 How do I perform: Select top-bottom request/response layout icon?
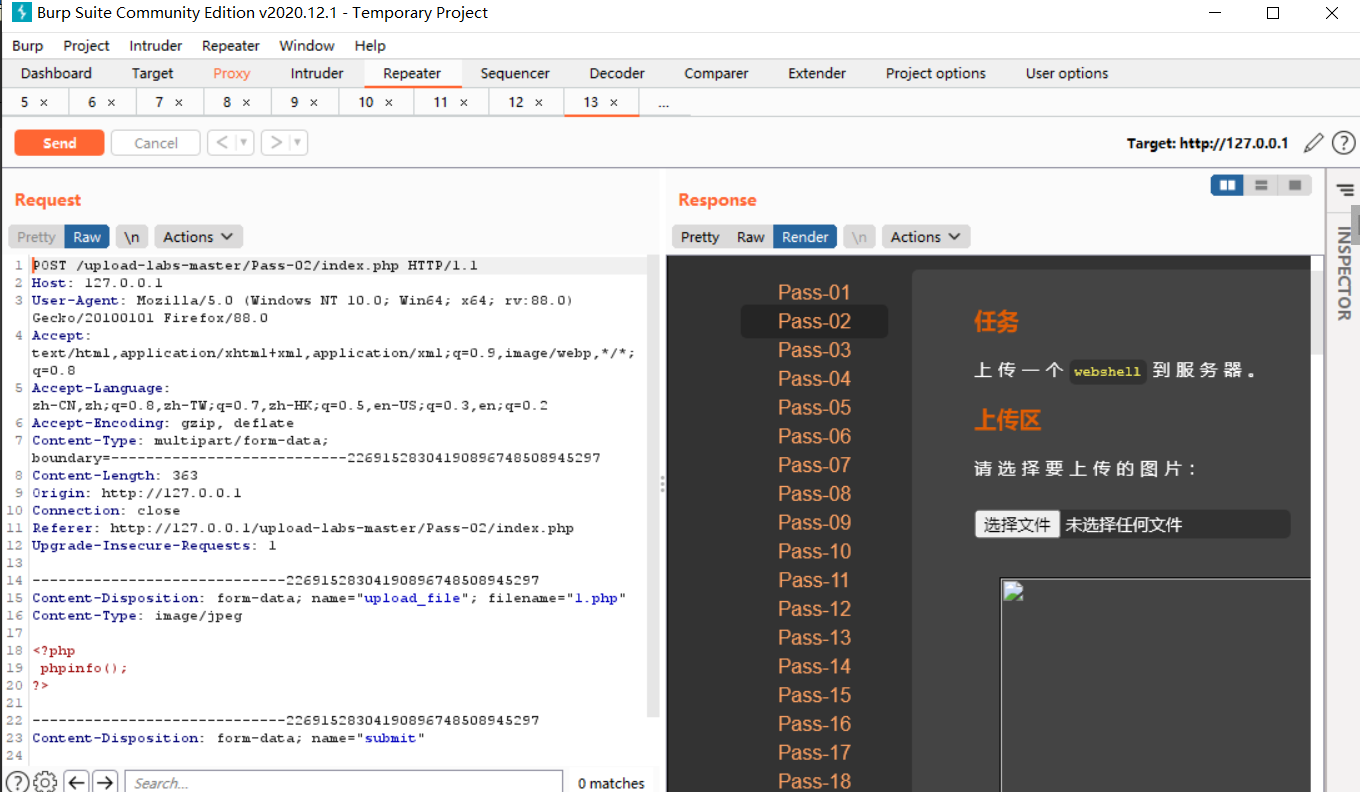pos(1261,185)
